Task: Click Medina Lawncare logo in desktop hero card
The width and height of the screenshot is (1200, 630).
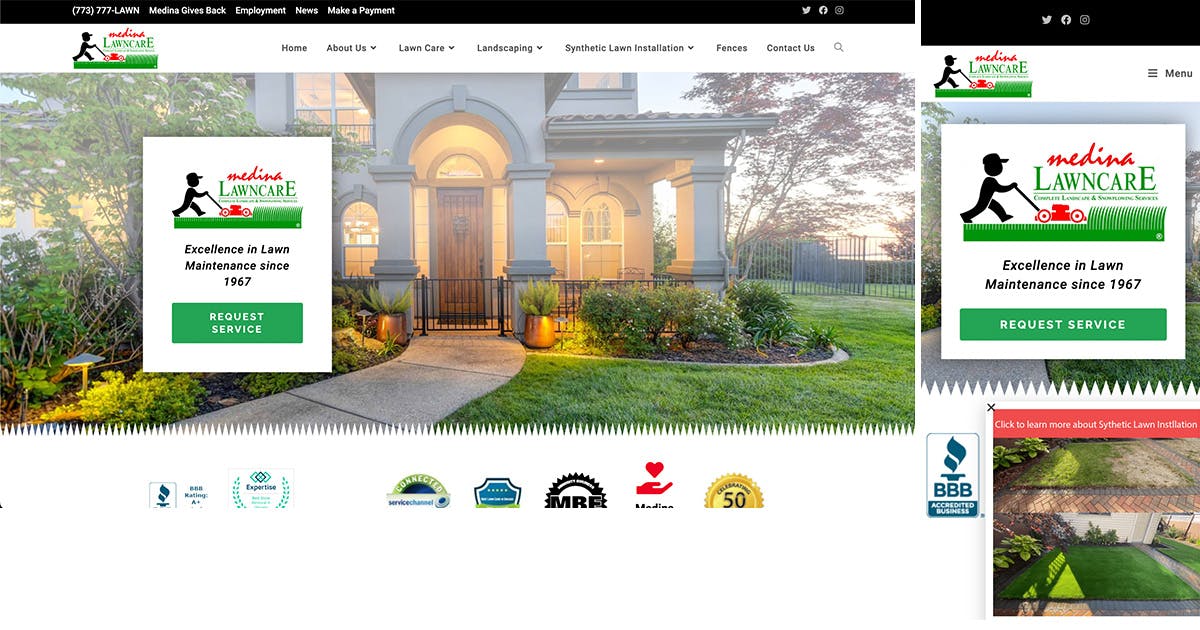Action: tap(237, 196)
